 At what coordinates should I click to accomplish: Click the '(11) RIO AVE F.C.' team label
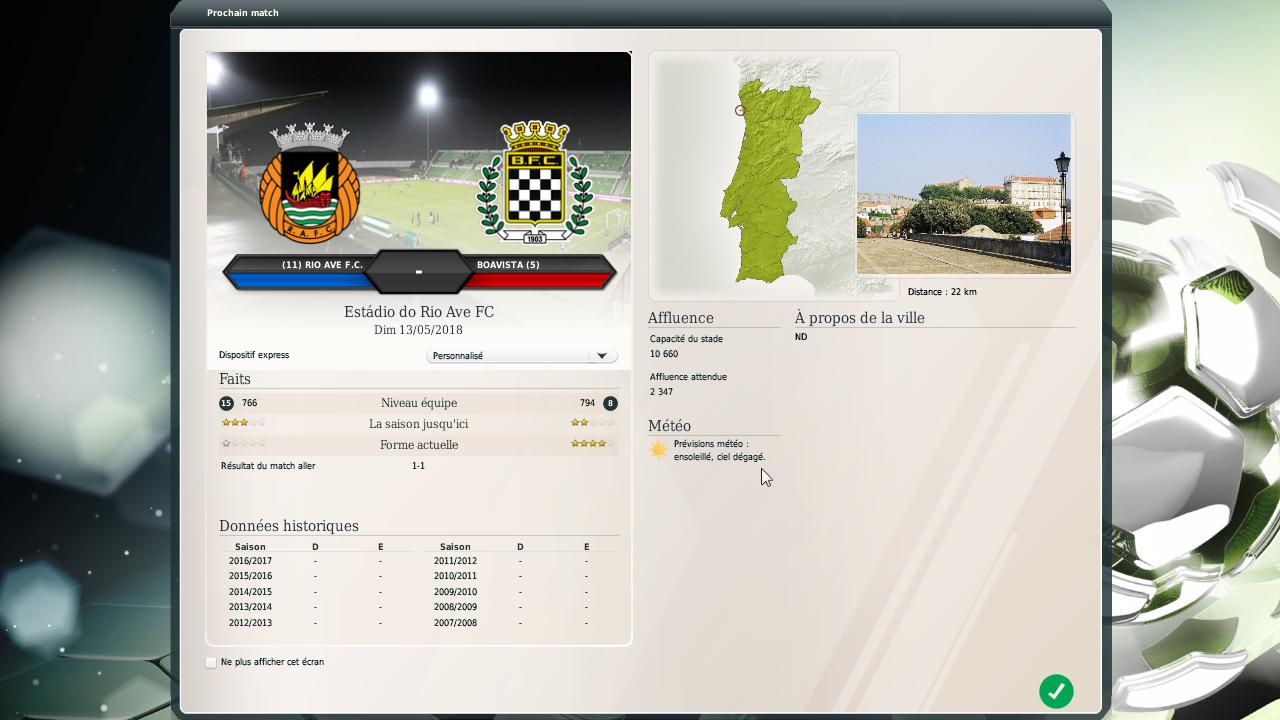tap(322, 265)
